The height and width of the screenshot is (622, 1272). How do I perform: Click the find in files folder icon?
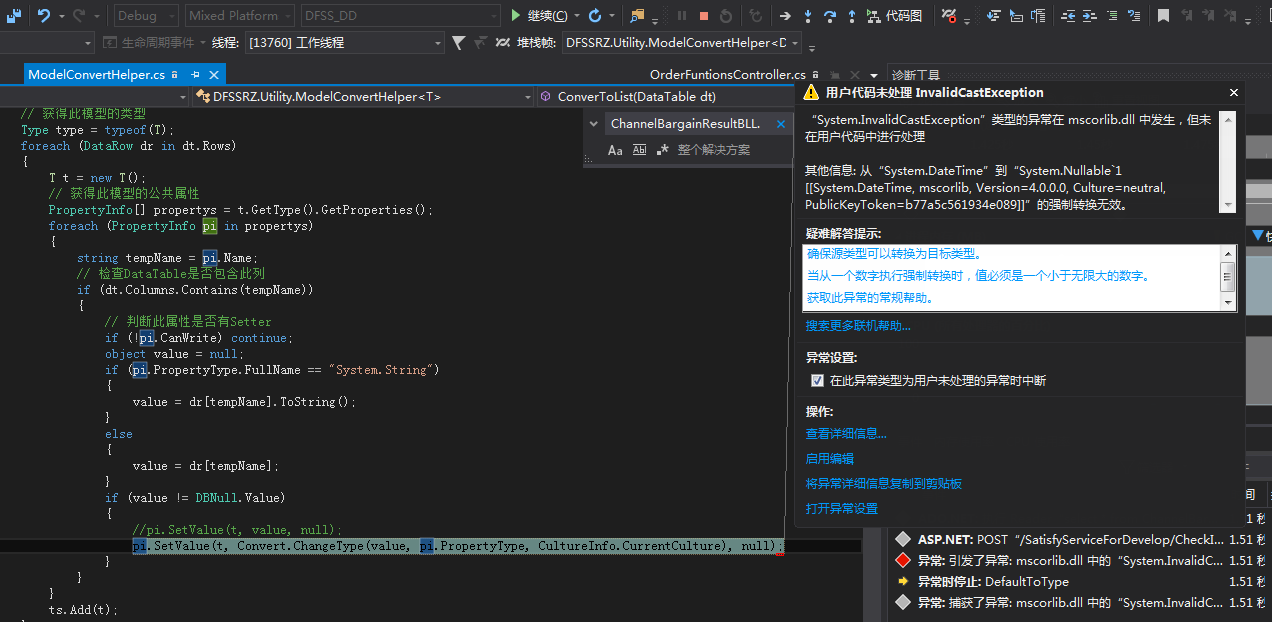coord(637,15)
